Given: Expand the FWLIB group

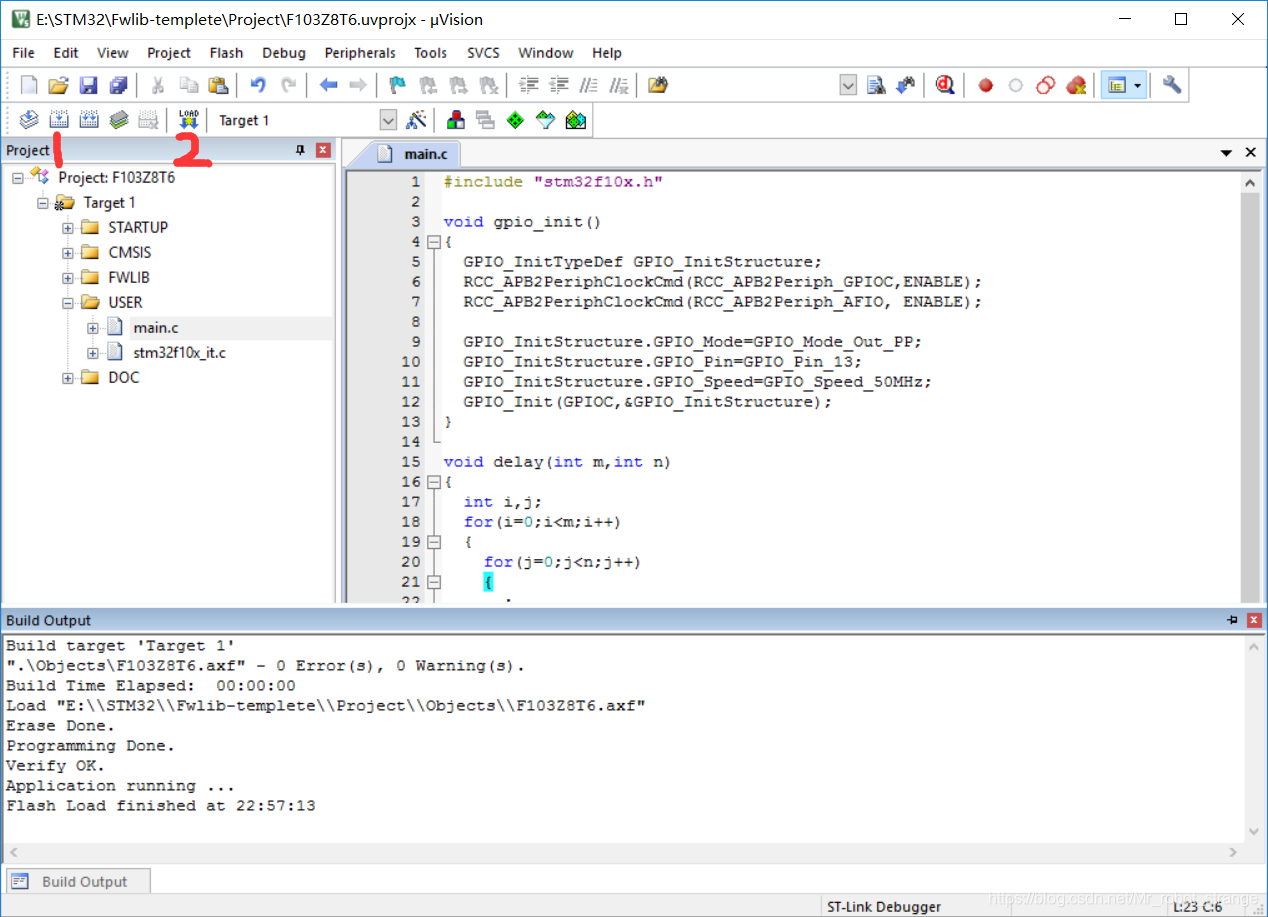Looking at the screenshot, I should click(67, 277).
